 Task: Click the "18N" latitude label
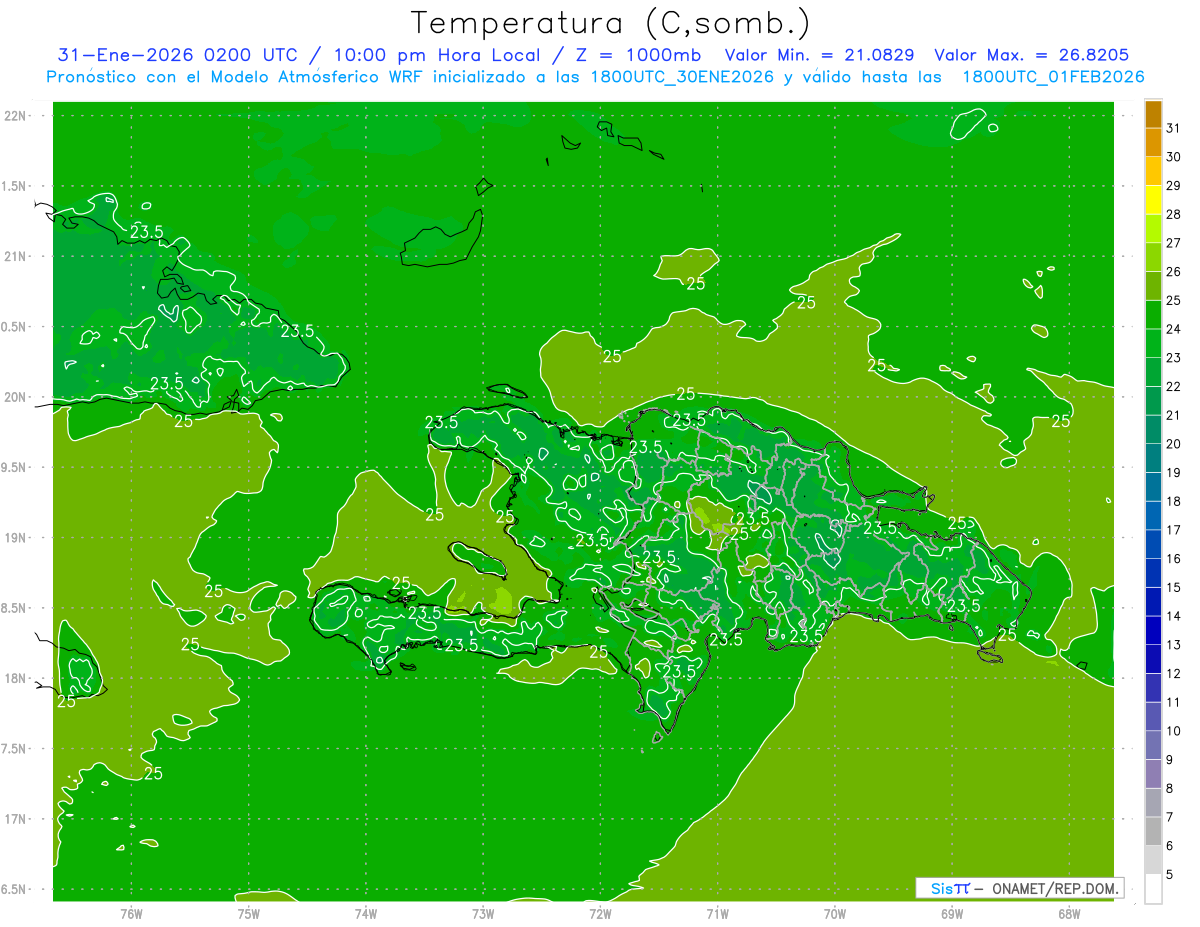point(15,678)
